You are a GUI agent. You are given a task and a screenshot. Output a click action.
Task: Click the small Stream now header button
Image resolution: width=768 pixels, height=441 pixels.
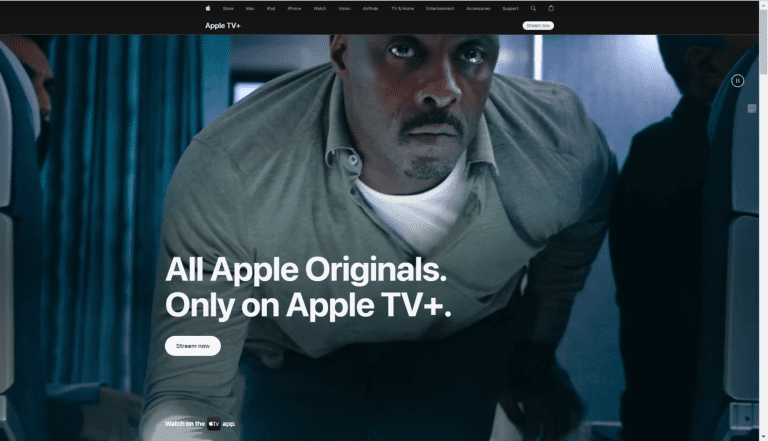[x=538, y=25]
